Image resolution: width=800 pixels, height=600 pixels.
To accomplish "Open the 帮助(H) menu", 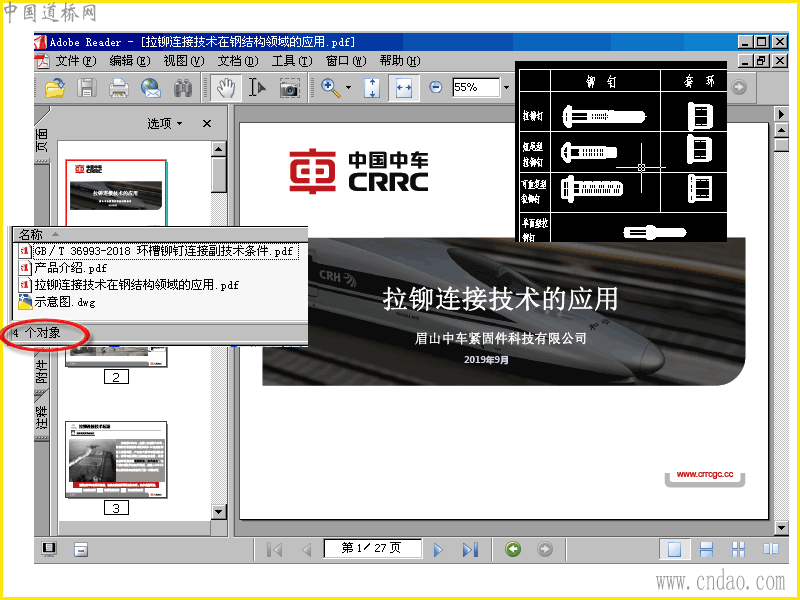I will pos(400,61).
